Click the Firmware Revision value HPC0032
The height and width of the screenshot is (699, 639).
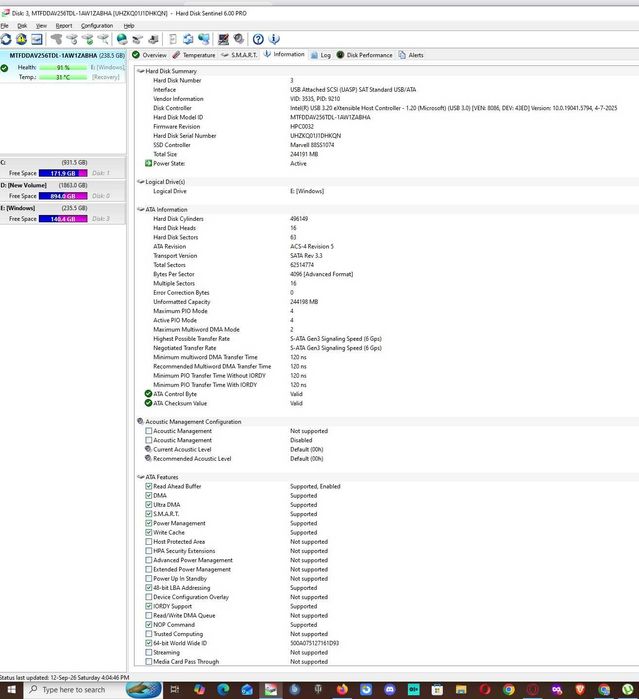302,127
